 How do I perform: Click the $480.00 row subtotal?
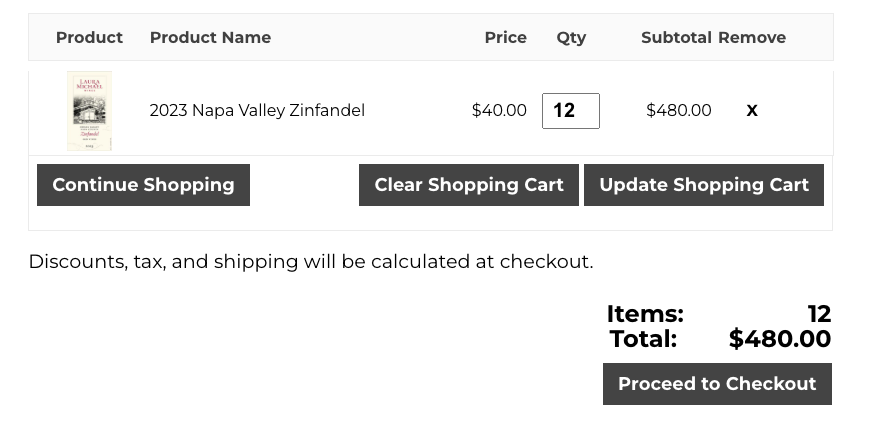(679, 111)
